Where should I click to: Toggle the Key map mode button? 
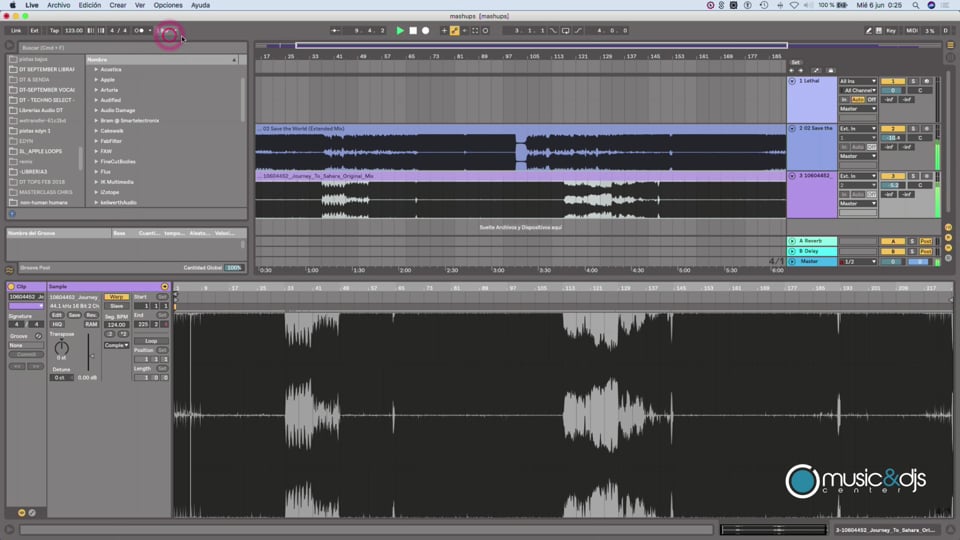click(x=891, y=31)
